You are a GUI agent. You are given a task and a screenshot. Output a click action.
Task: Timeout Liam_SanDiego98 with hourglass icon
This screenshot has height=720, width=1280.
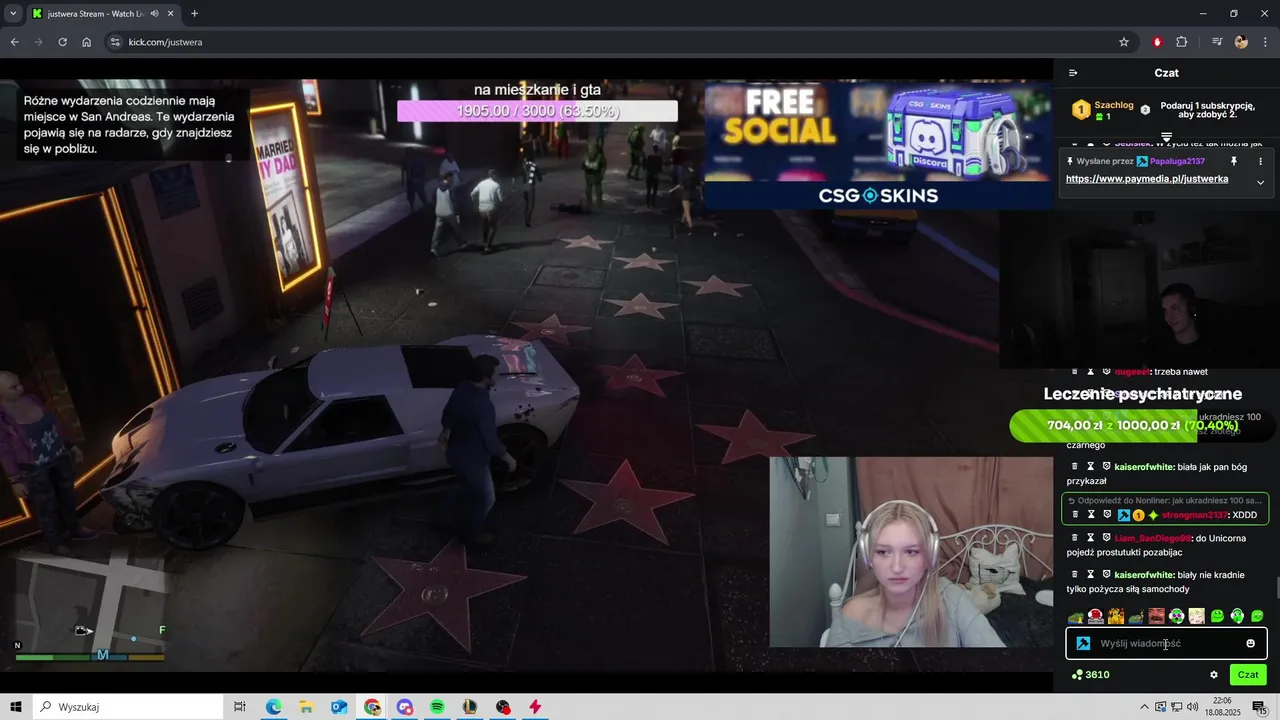1091,538
